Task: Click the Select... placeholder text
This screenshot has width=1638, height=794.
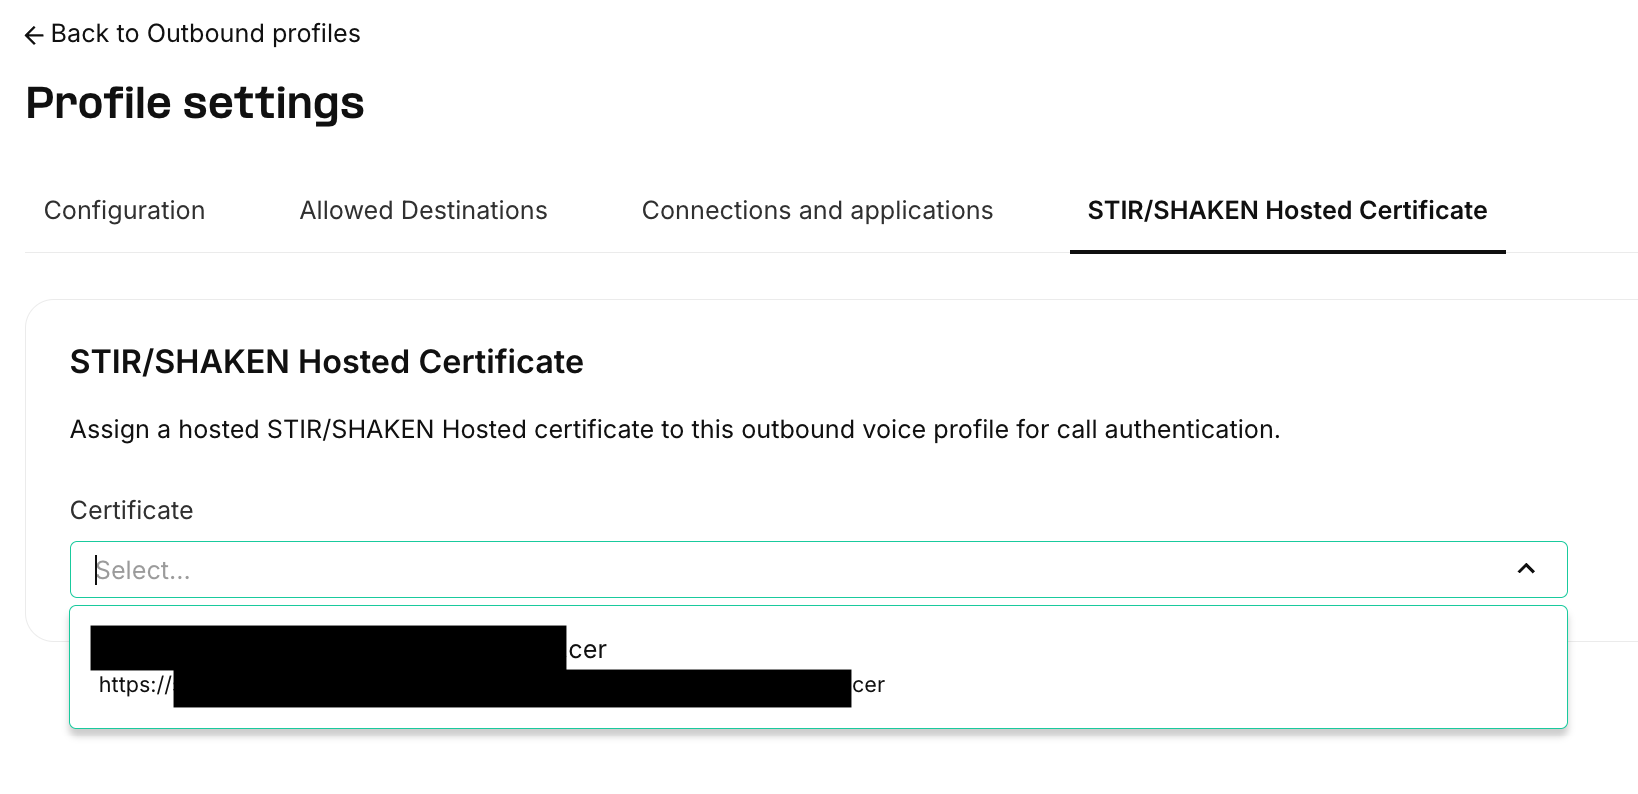Action: click(x=143, y=570)
